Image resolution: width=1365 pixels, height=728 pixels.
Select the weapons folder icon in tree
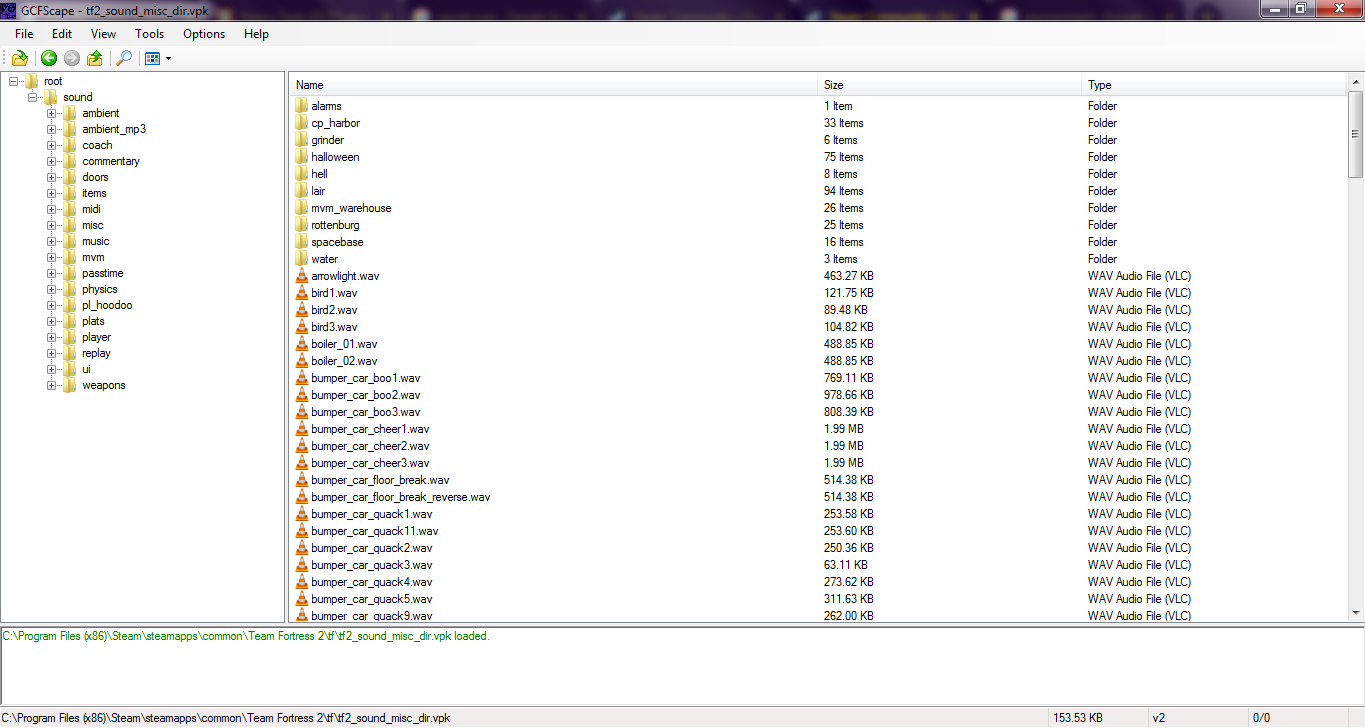tap(69, 385)
